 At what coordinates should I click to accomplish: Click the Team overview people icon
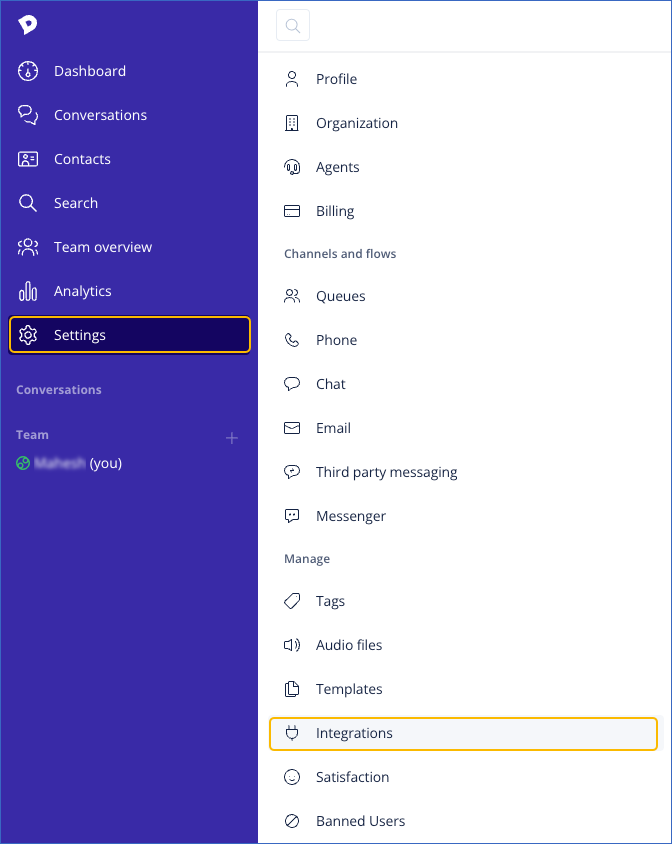tap(28, 247)
